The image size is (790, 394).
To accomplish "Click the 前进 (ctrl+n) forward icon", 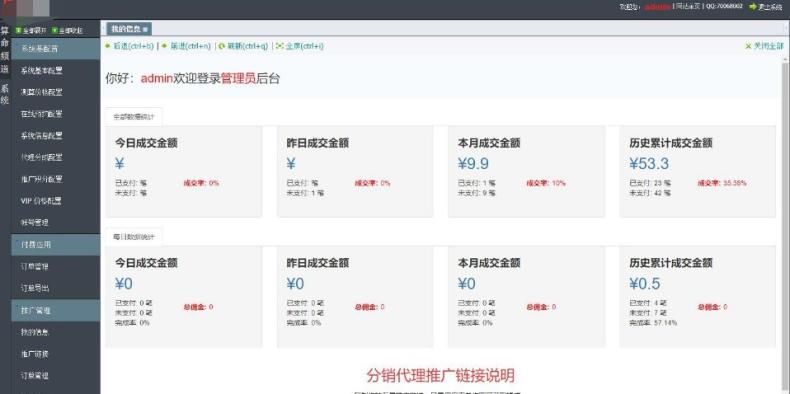I will [x=164, y=46].
